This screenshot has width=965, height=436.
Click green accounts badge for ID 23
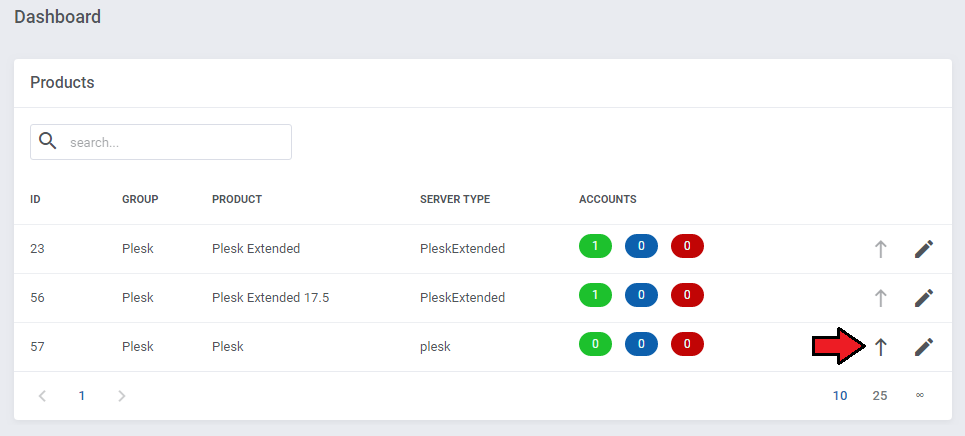pyautogui.click(x=595, y=246)
